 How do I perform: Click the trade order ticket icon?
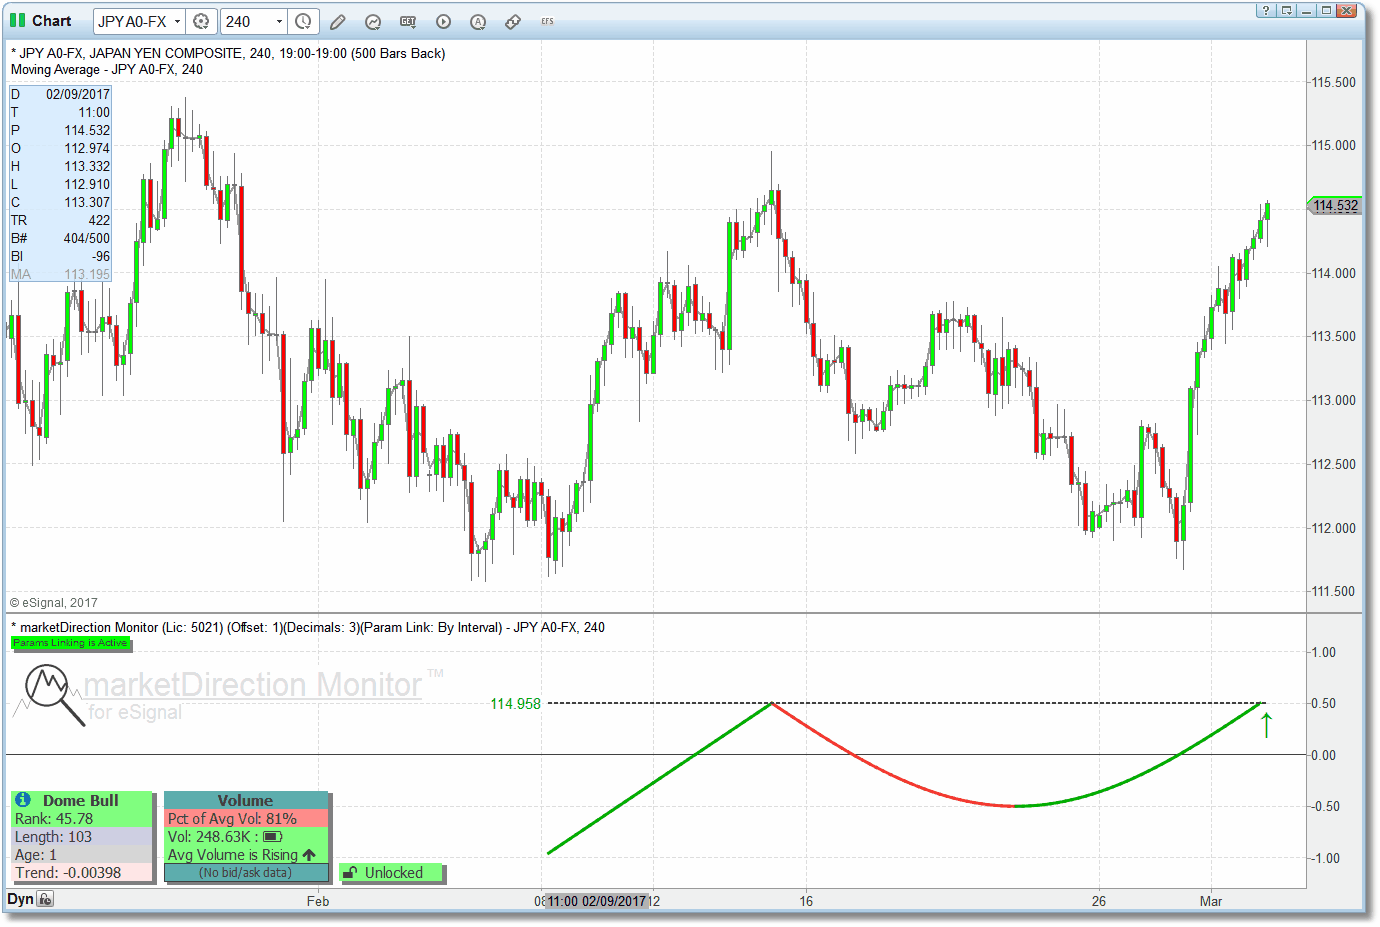coord(513,21)
